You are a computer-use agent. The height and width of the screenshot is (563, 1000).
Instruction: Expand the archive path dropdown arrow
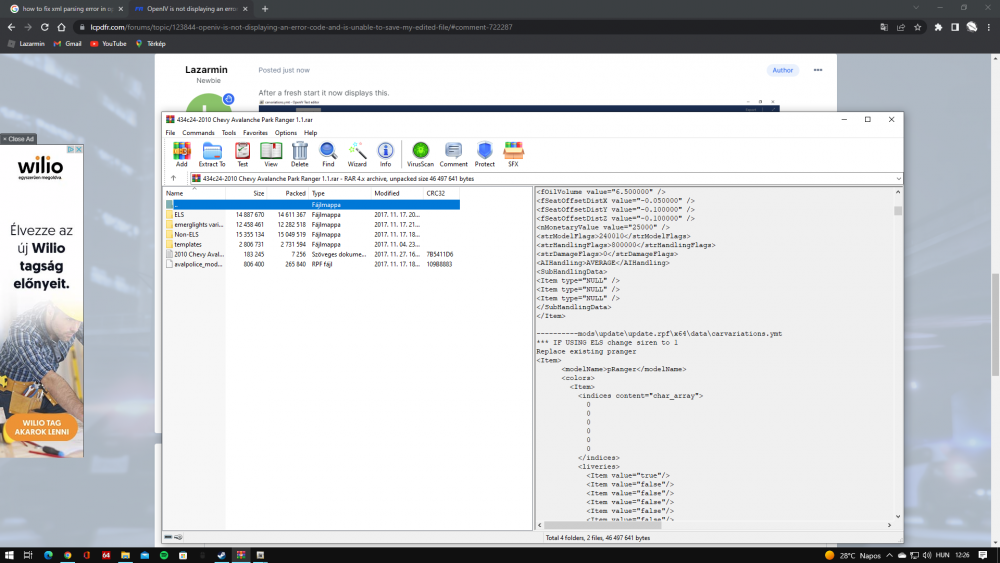[898, 179]
